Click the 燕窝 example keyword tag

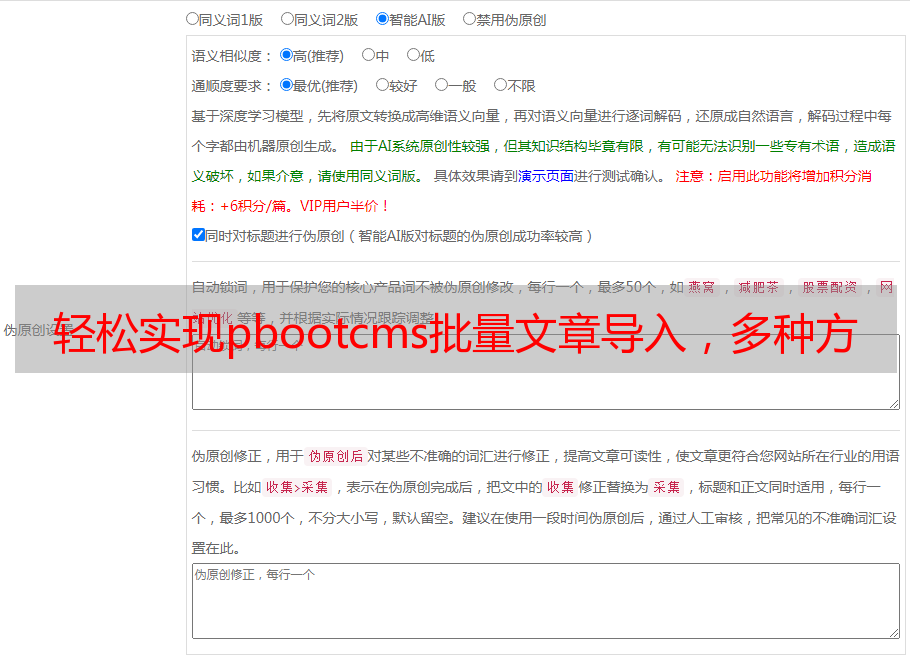pos(701,287)
